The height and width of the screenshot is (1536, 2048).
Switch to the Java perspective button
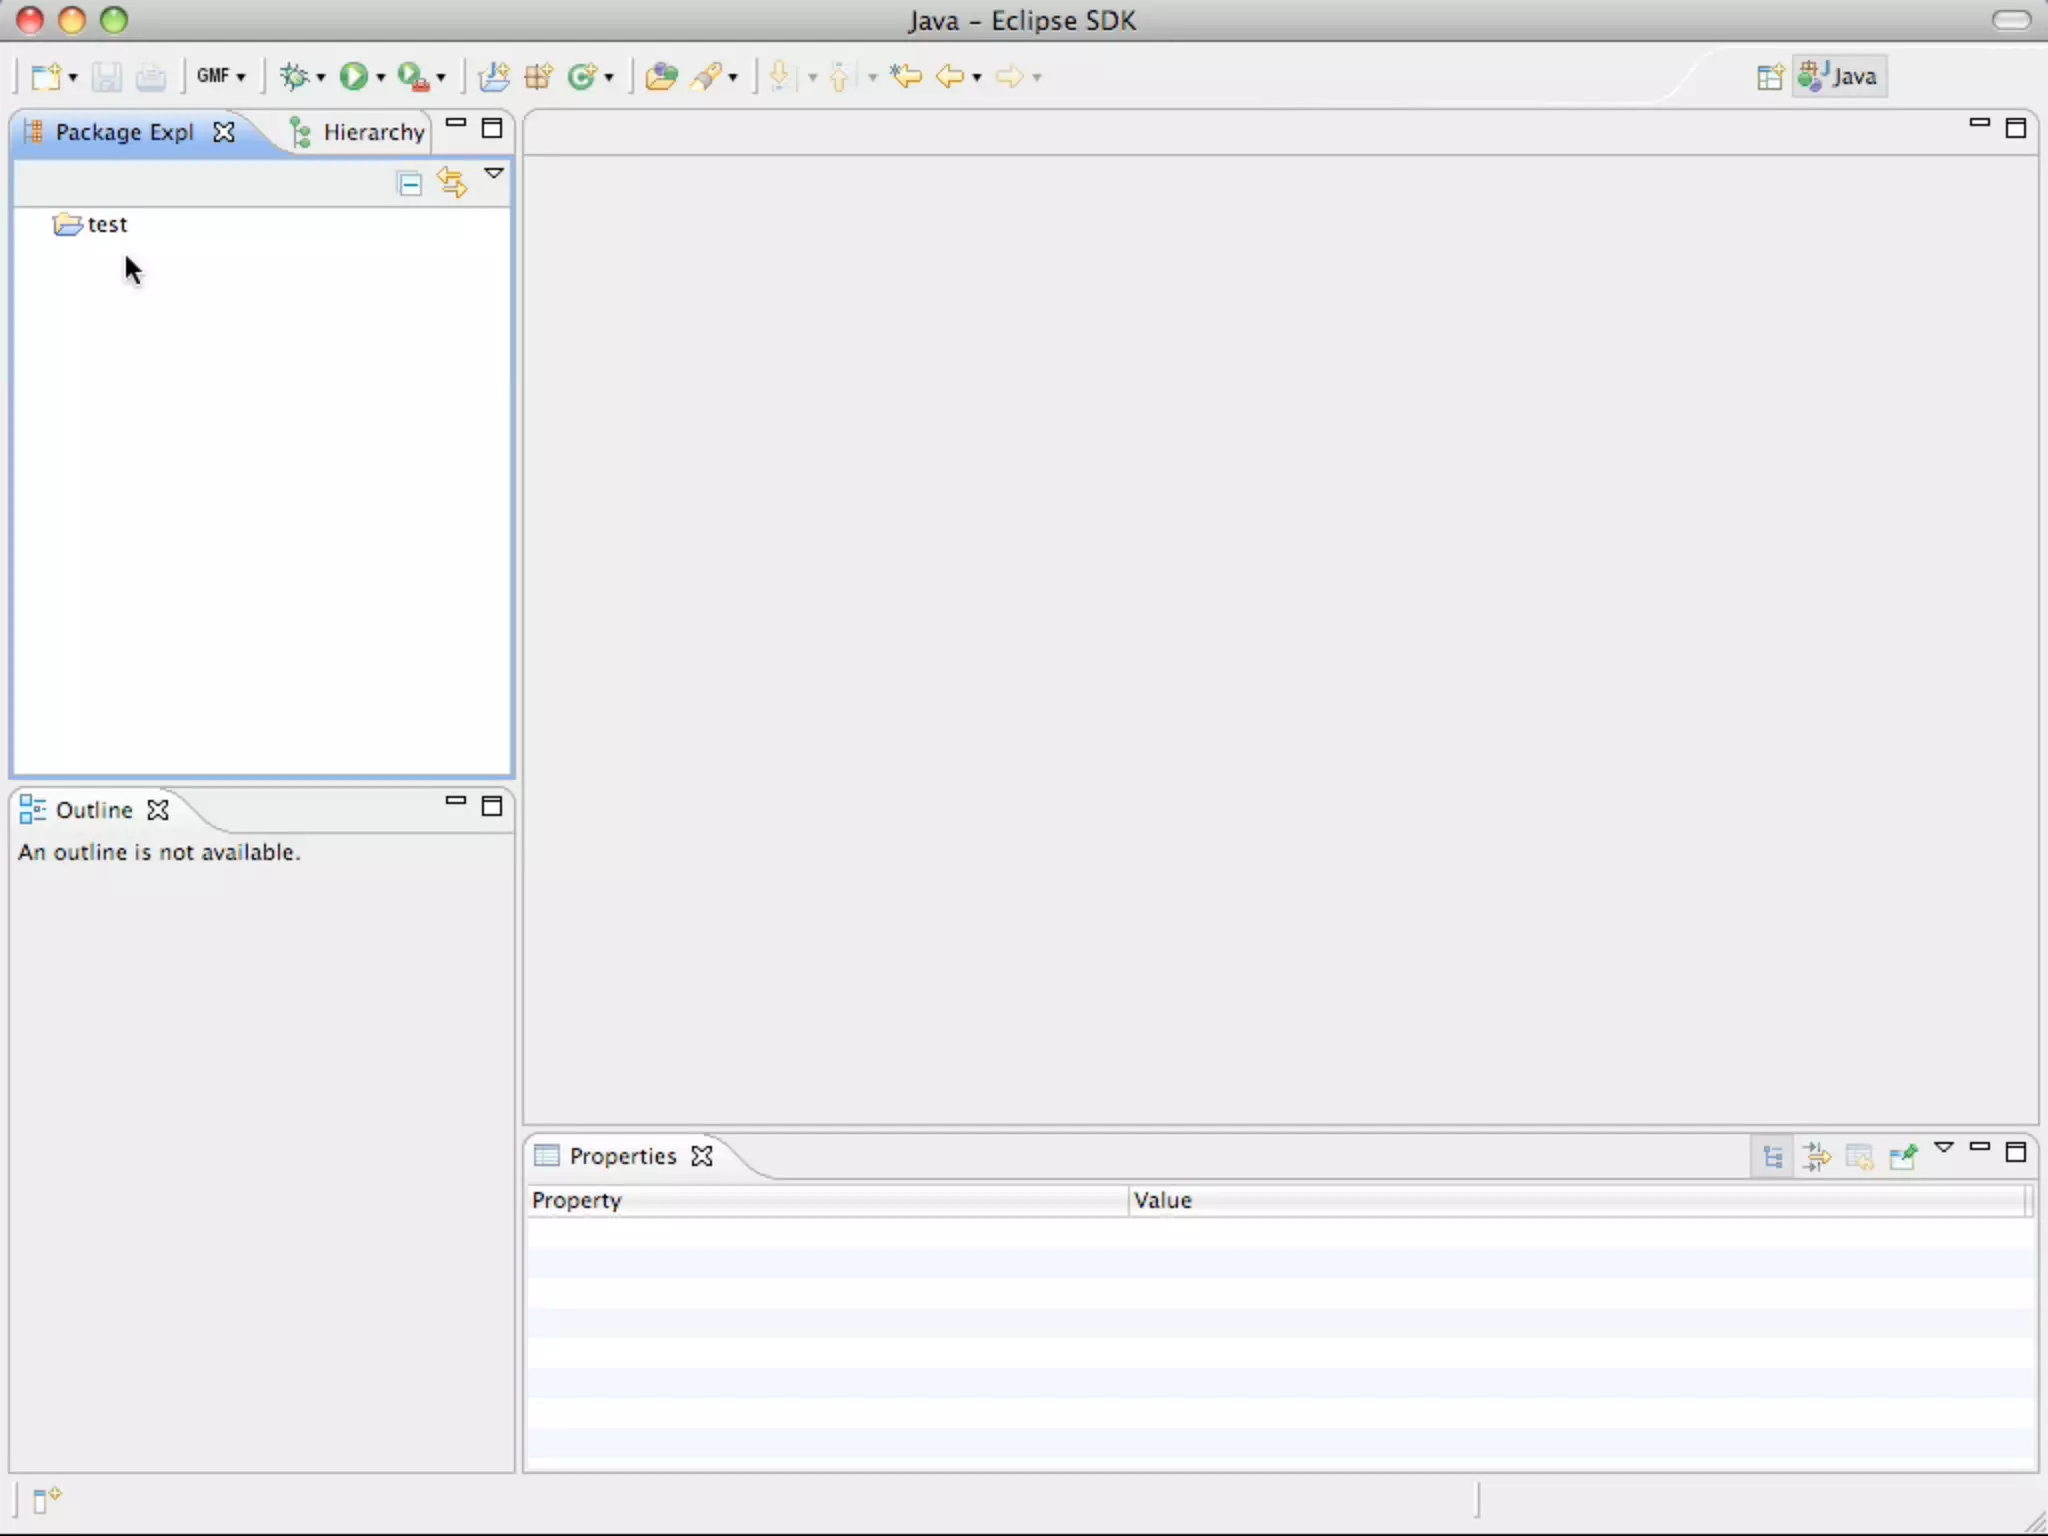tap(1839, 77)
